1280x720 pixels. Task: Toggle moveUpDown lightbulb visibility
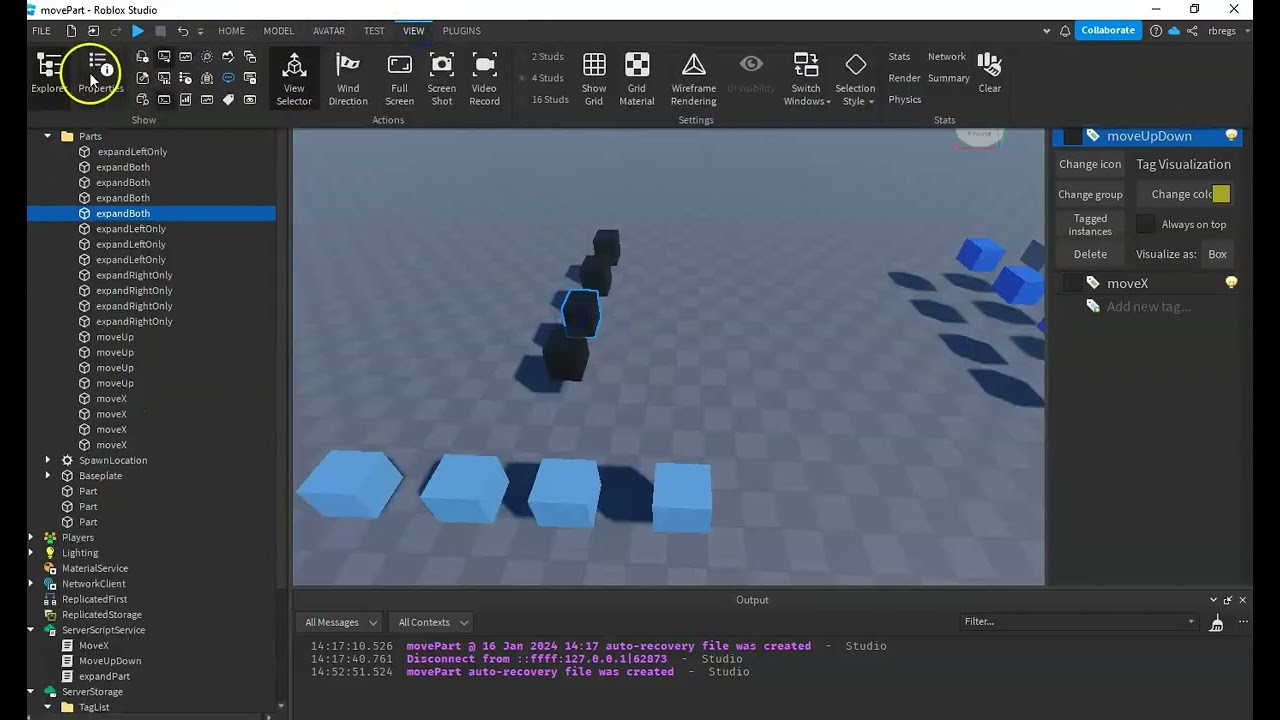1231,136
